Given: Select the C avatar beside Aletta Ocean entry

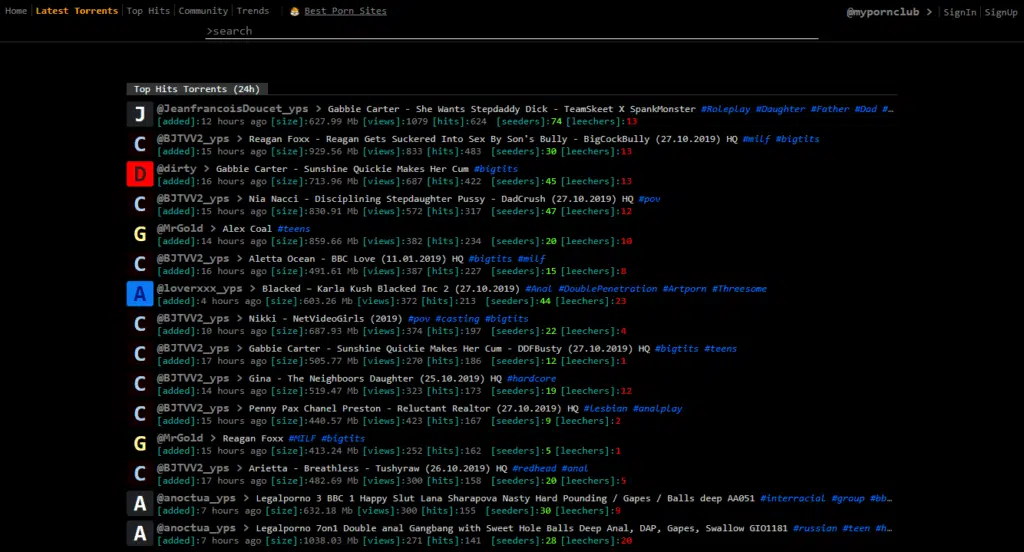Looking at the screenshot, I should coord(140,264).
